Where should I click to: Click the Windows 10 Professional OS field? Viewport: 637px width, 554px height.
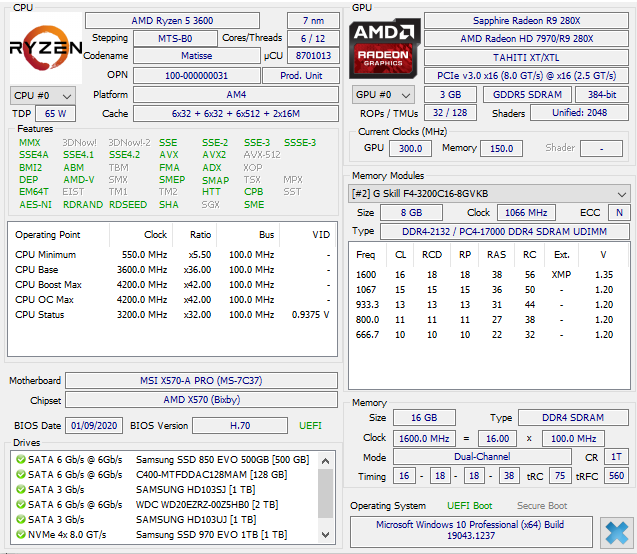click(471, 530)
